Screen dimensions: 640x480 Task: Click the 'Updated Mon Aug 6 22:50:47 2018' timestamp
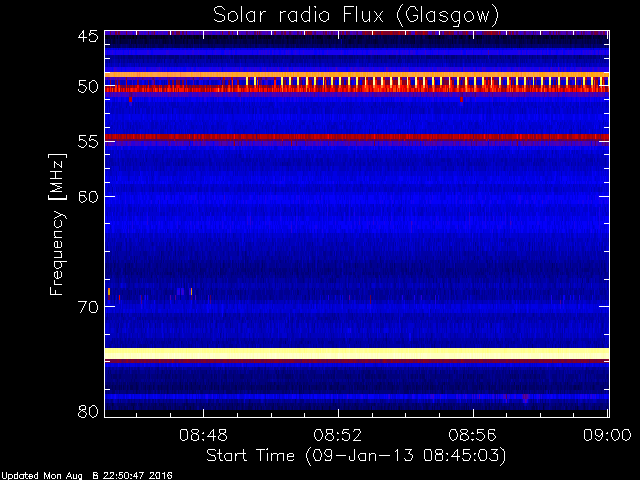coord(87,476)
